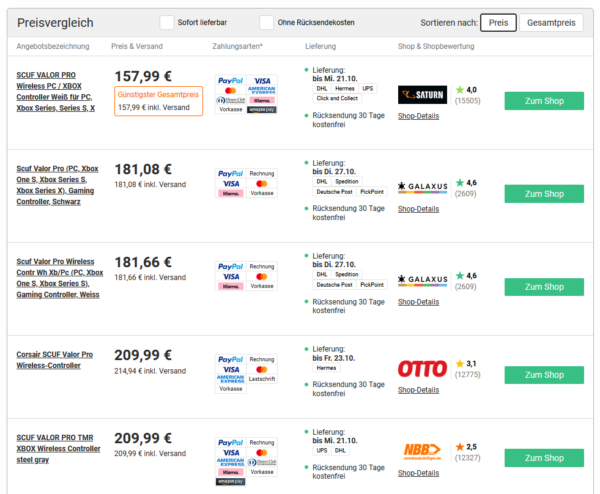The height and width of the screenshot is (494, 600).
Task: Click the first Galaxus shop logo
Action: (422, 187)
